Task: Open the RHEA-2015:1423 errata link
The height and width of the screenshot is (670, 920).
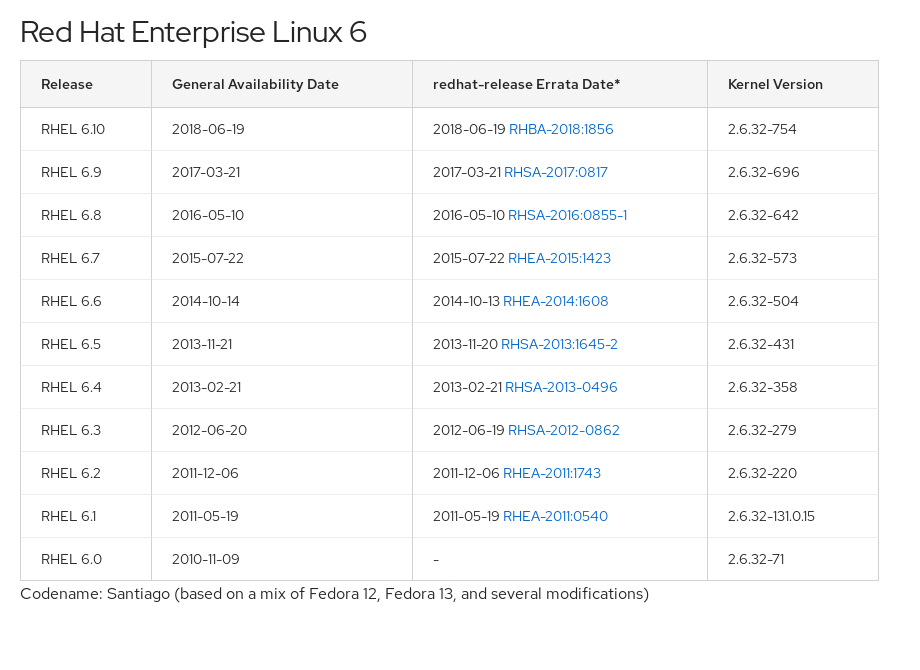Action: tap(559, 258)
